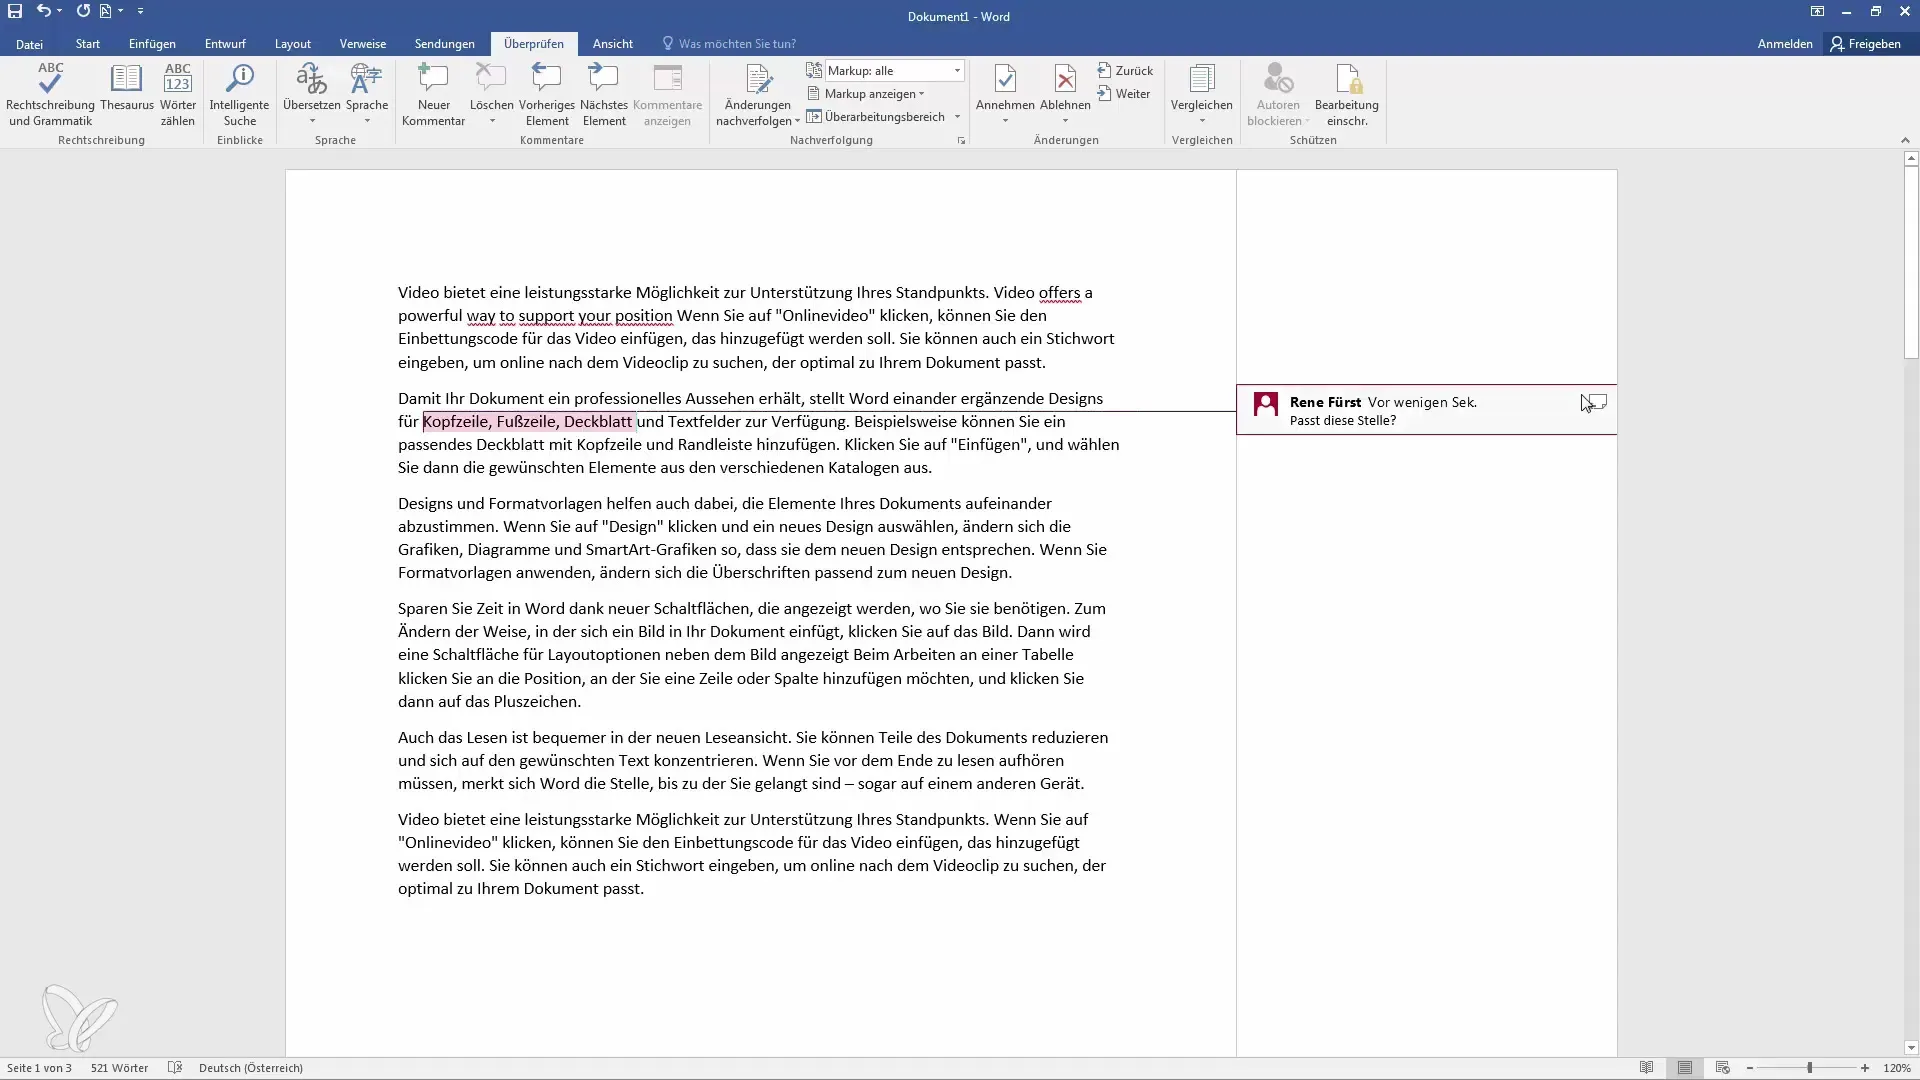Switch to Drucklayout view
The image size is (1920, 1080).
pyautogui.click(x=1685, y=1068)
